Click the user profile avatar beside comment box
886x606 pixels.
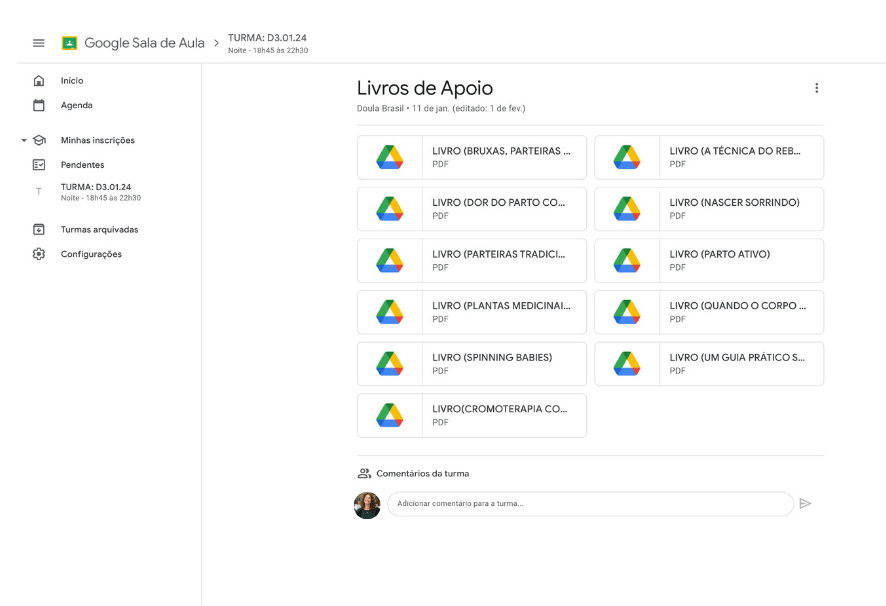click(x=367, y=505)
